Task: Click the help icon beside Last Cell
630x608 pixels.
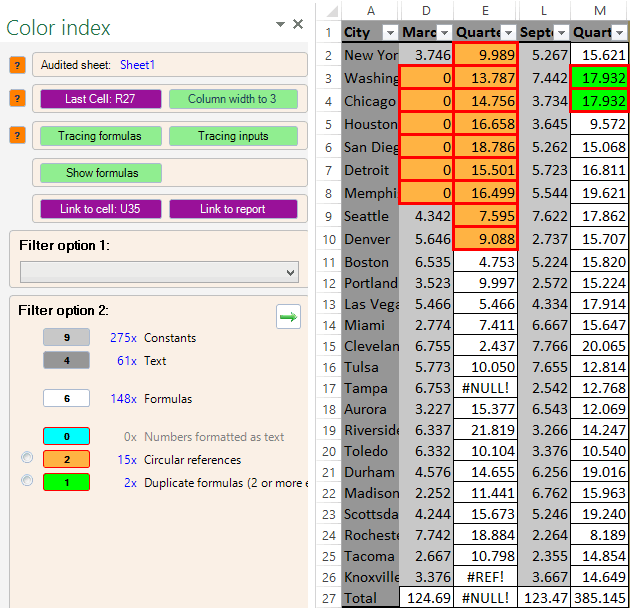Action: coord(17,98)
